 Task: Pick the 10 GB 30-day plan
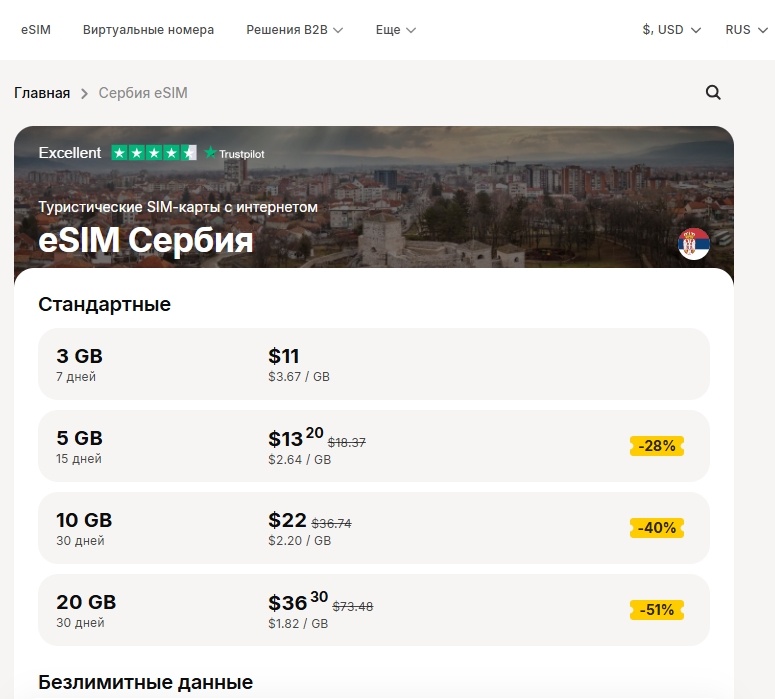pos(373,528)
